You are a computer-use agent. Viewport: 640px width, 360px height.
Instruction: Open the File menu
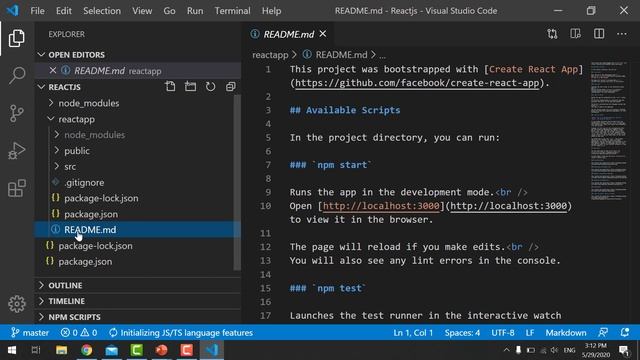point(37,11)
